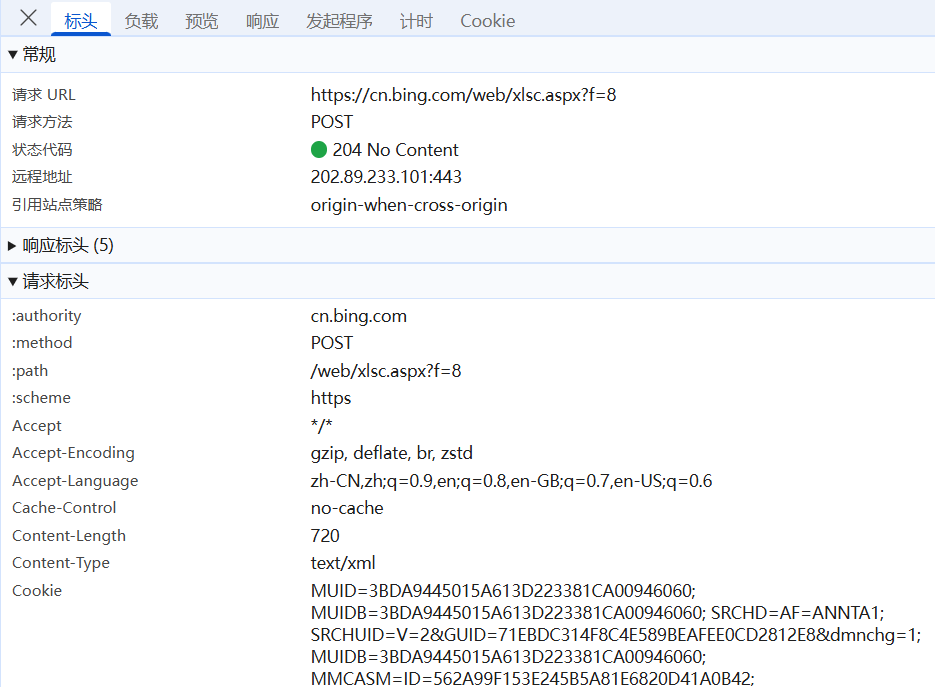This screenshot has width=935, height=687.
Task: Select the https scheme value
Action: 331,398
